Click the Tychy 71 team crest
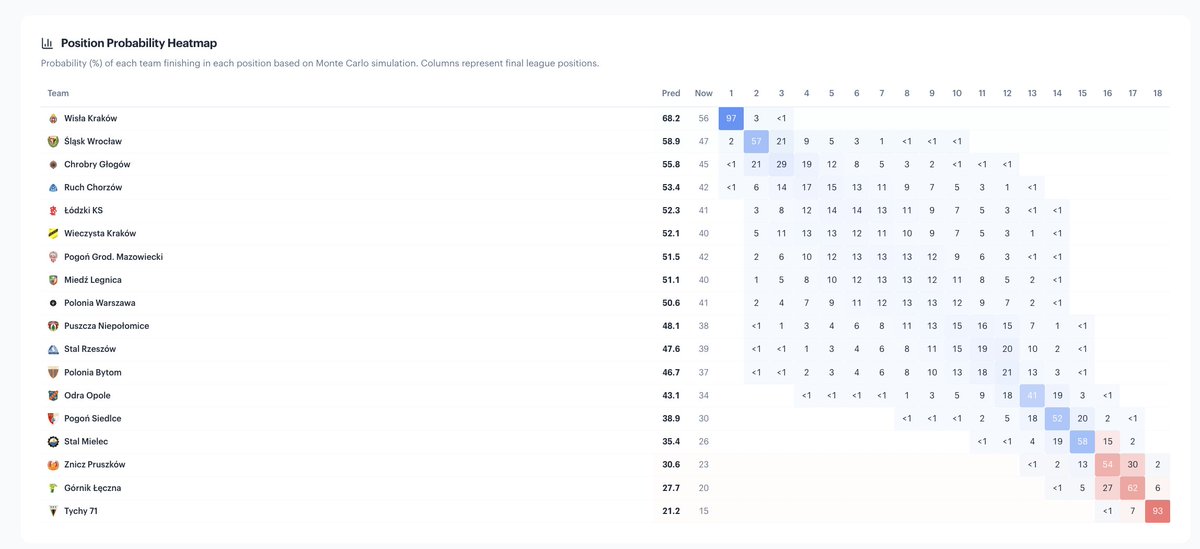The image size is (1200, 549). click(53, 511)
